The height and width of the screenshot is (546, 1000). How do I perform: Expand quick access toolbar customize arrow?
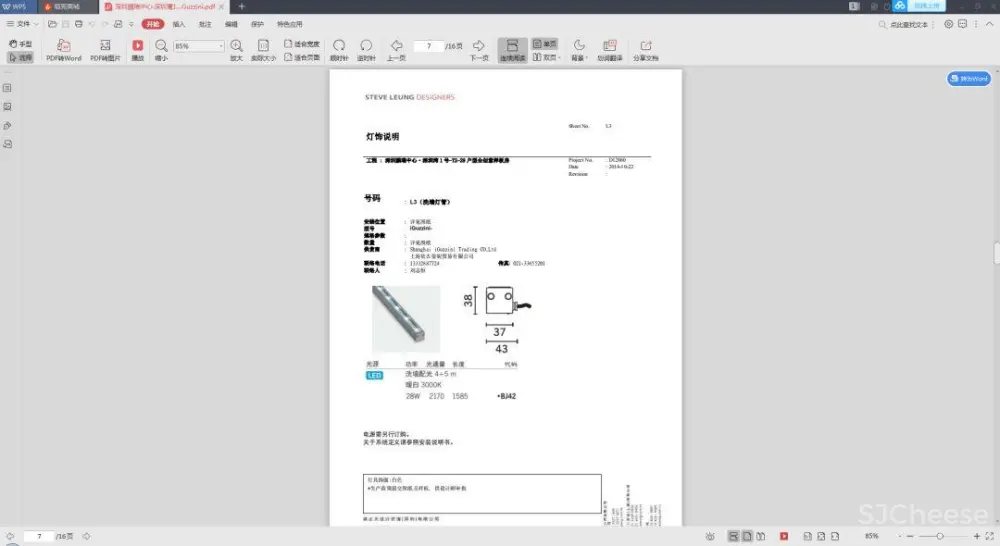131,24
